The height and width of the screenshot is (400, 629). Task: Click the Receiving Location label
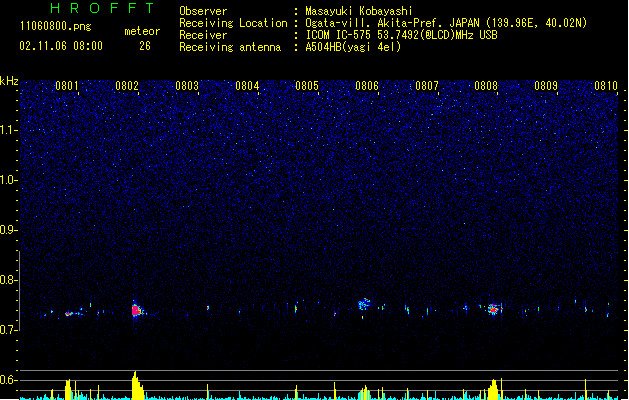pos(233,23)
